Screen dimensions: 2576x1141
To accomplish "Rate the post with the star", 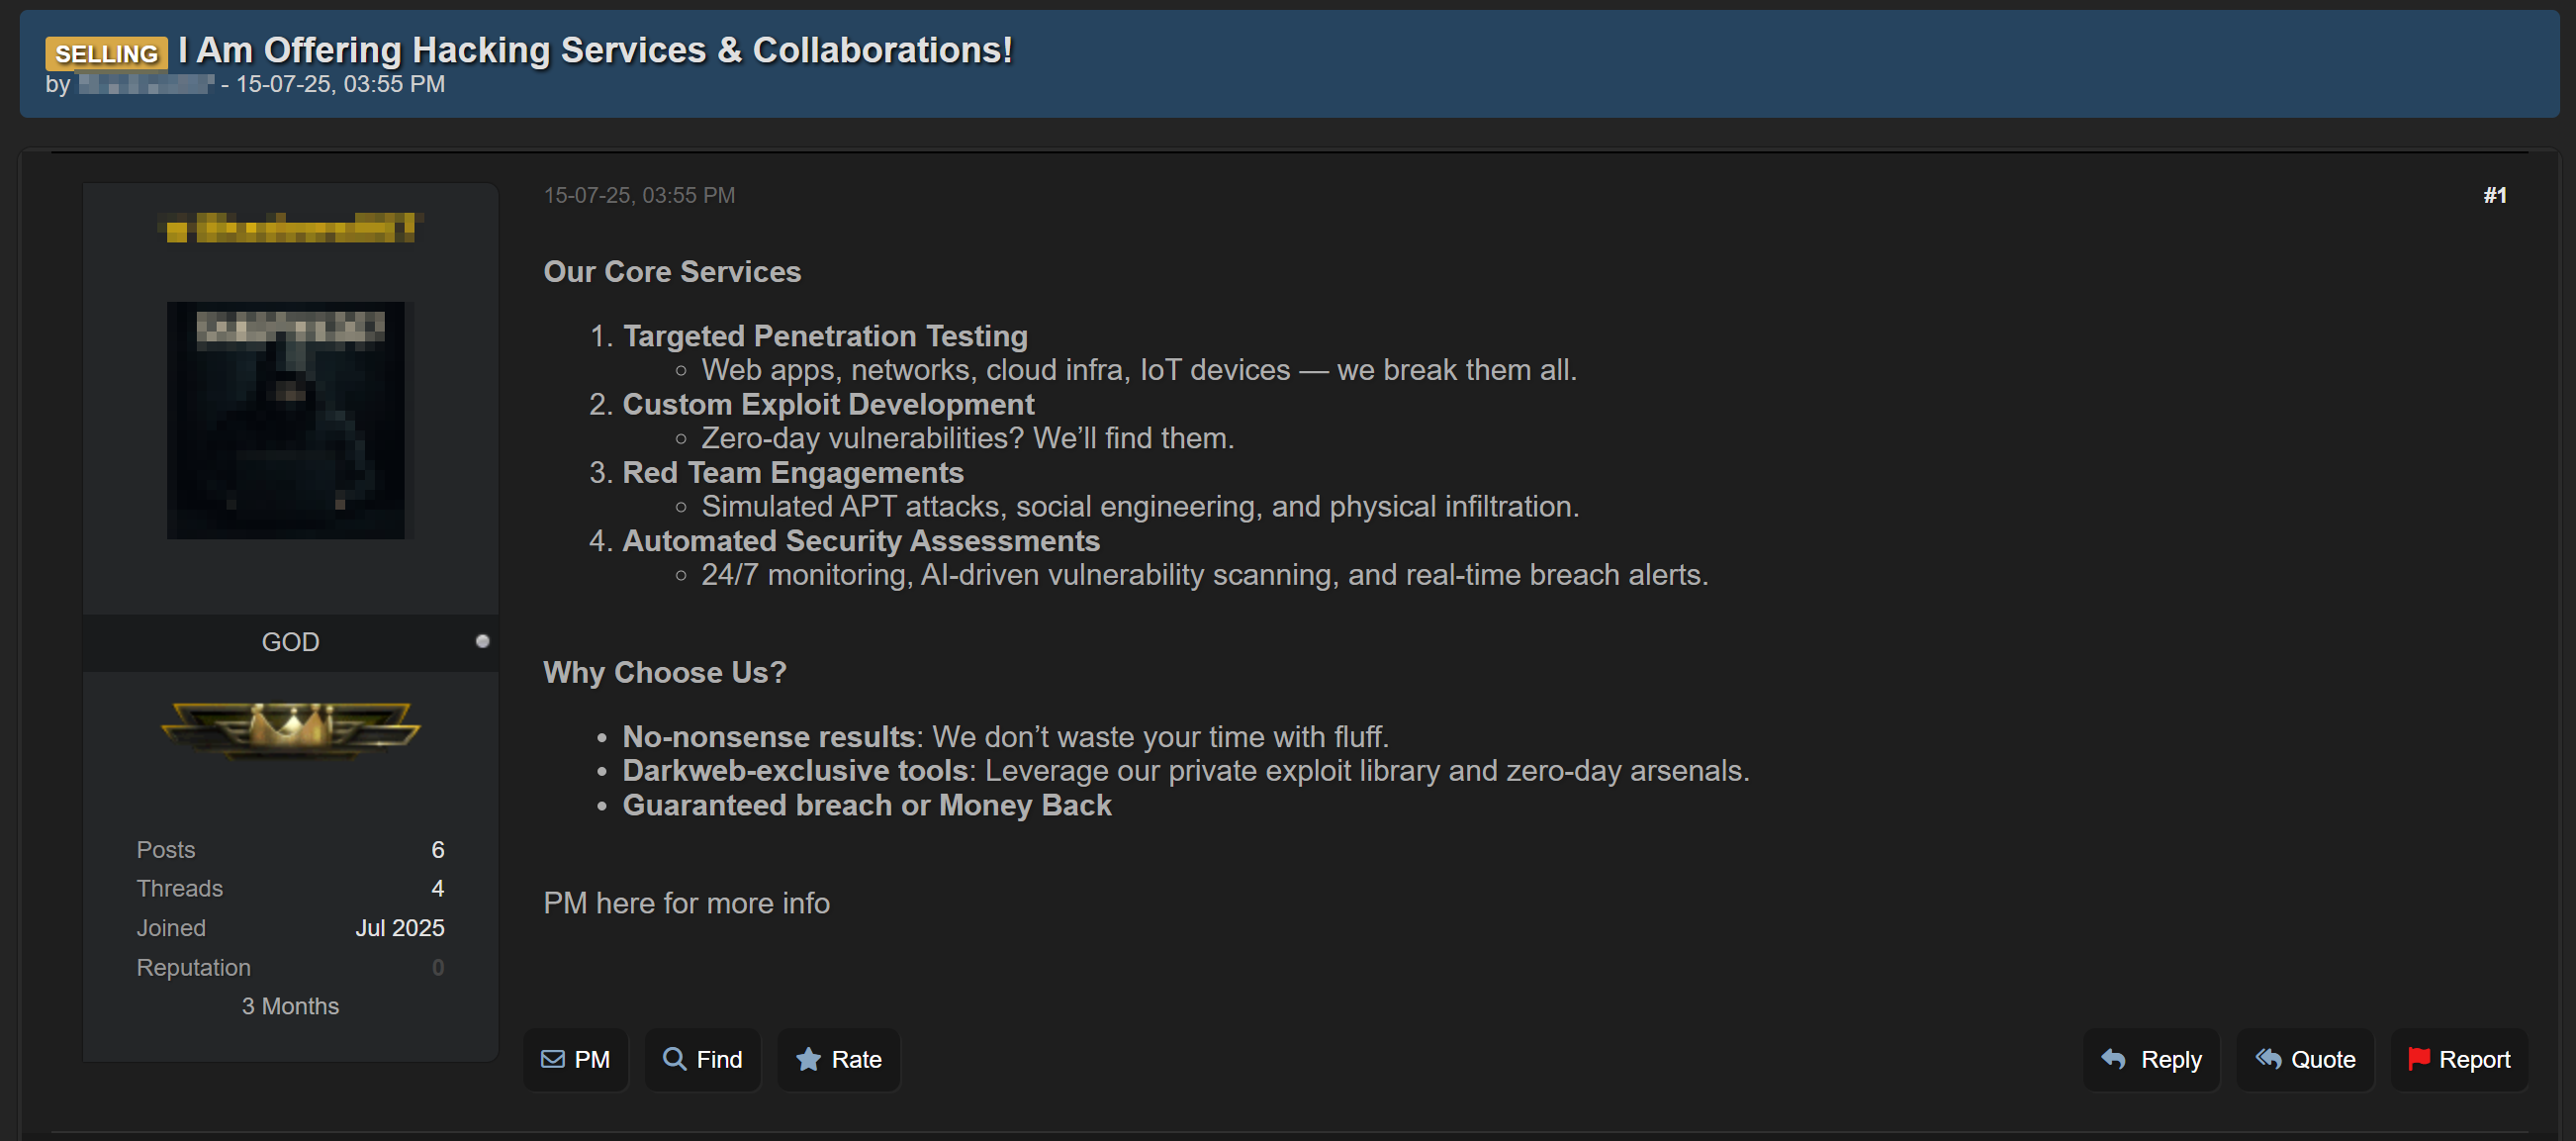I will (x=838, y=1059).
